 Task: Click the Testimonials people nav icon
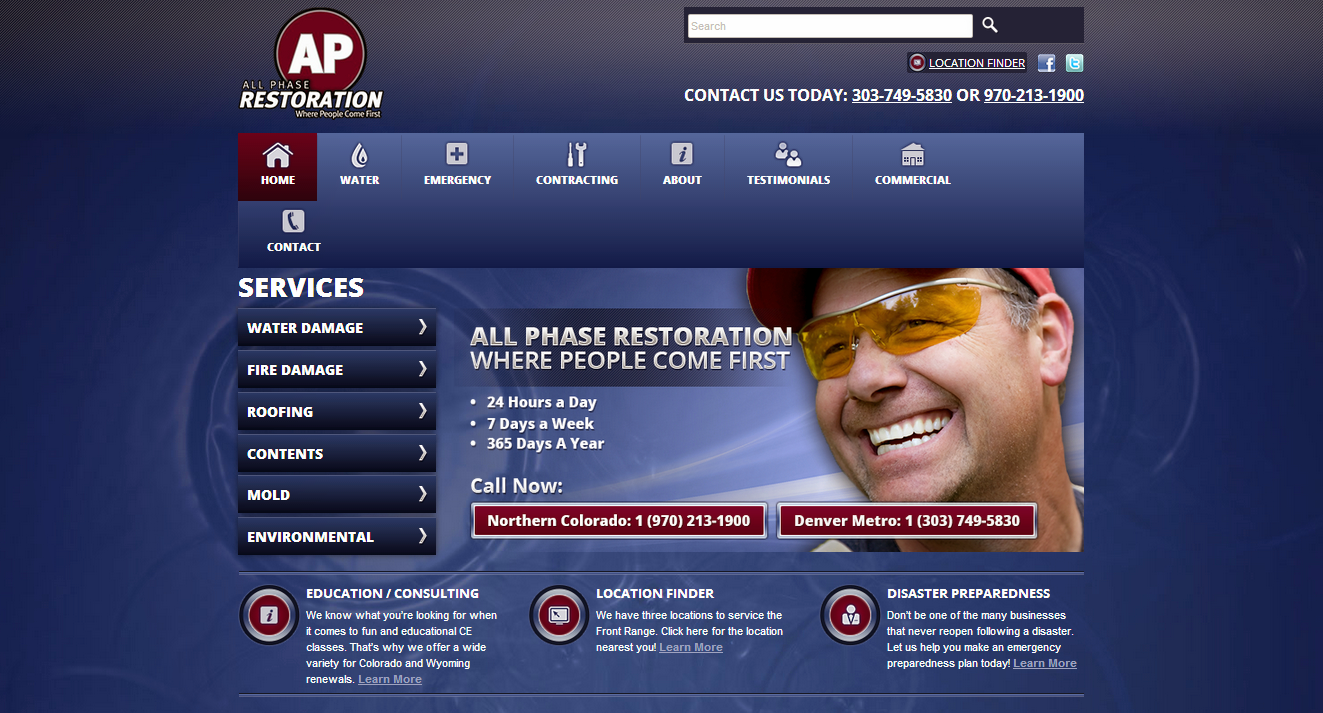pyautogui.click(x=788, y=154)
